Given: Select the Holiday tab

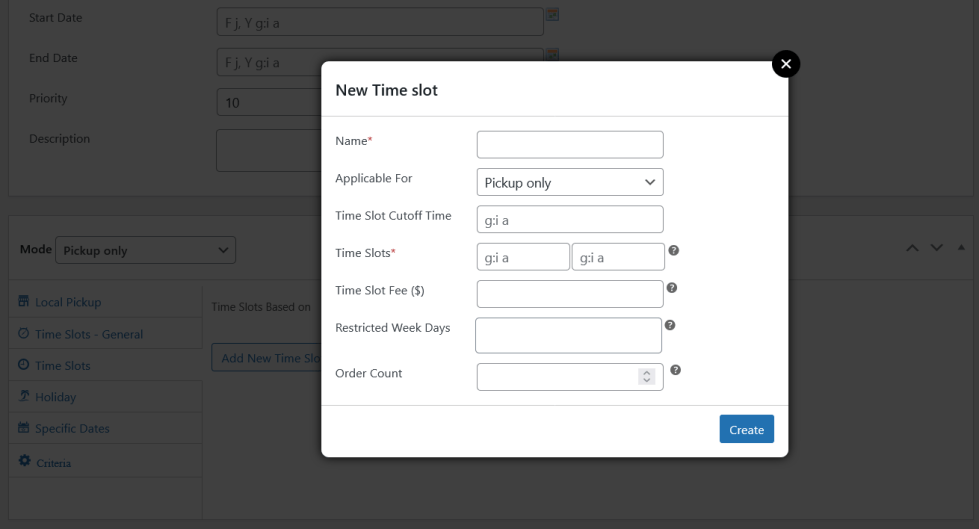Looking at the screenshot, I should 55,397.
